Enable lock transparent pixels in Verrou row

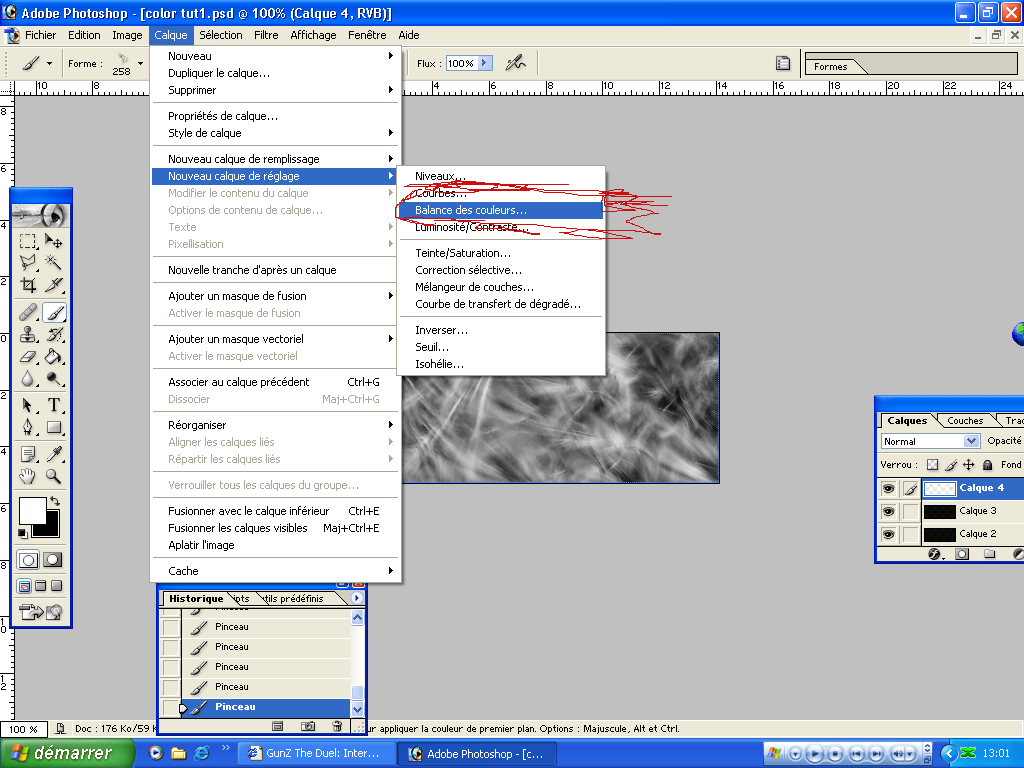click(932, 465)
